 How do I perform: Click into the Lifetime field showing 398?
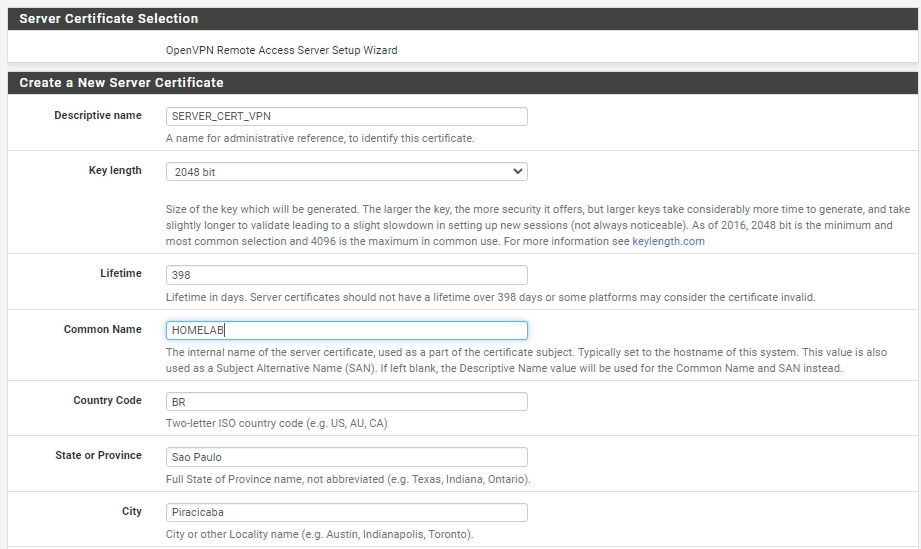pos(347,275)
